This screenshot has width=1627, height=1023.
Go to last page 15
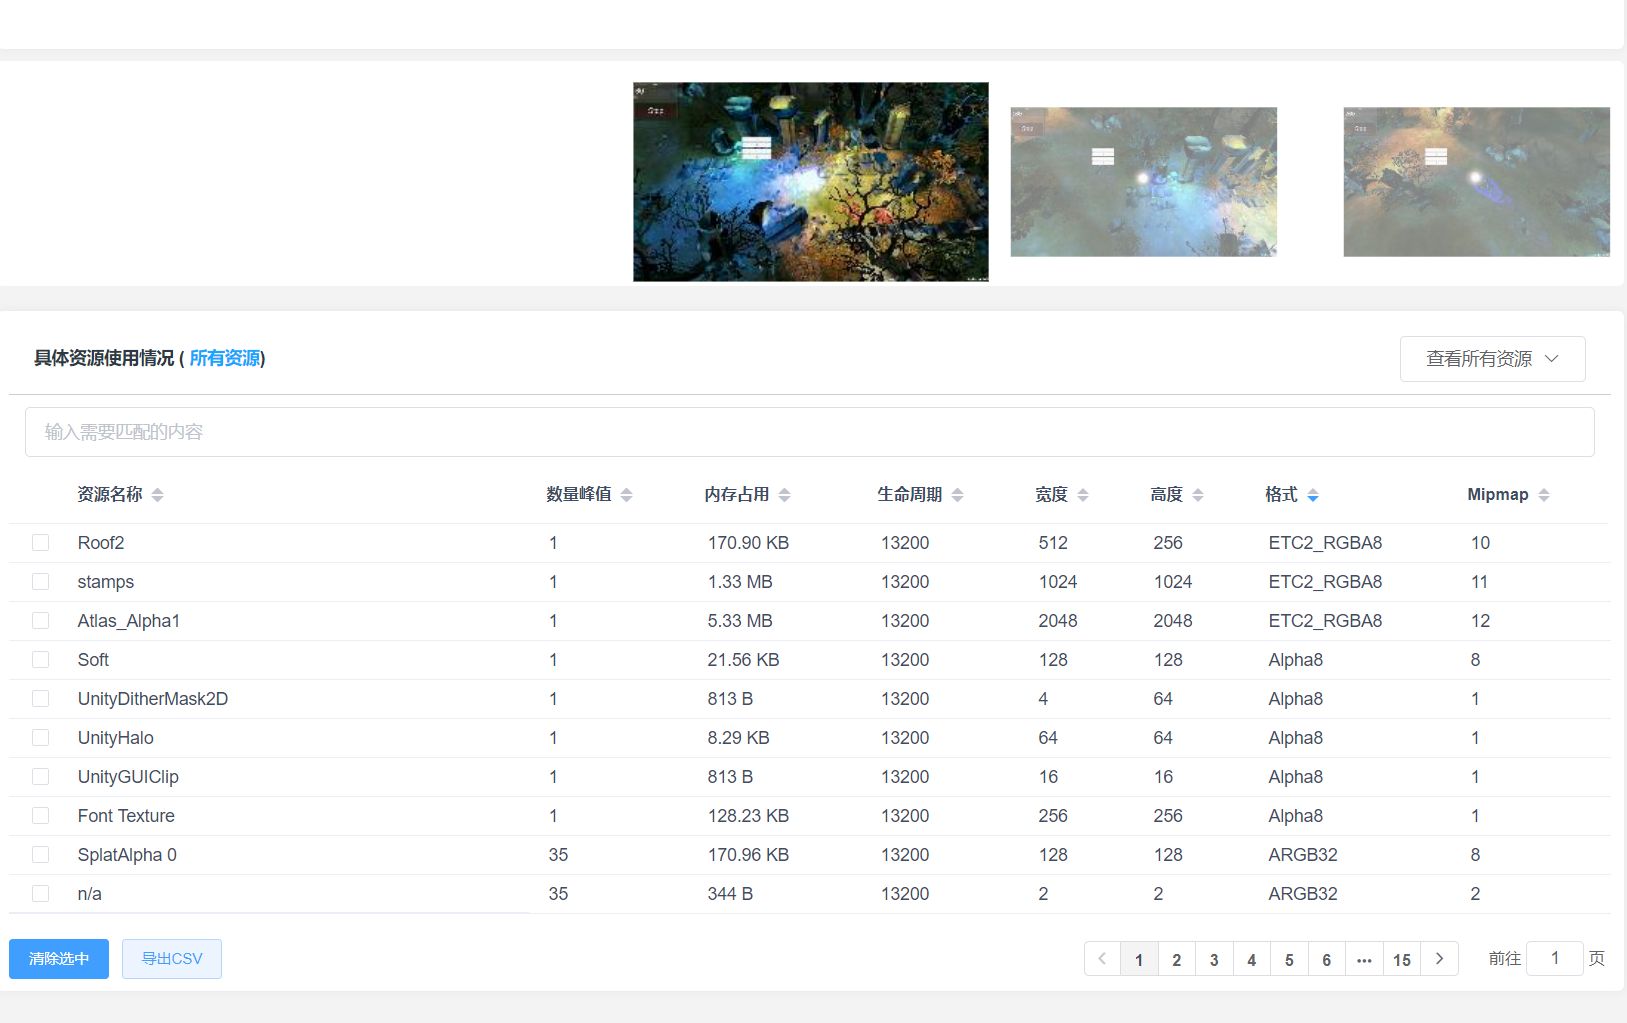point(1402,959)
